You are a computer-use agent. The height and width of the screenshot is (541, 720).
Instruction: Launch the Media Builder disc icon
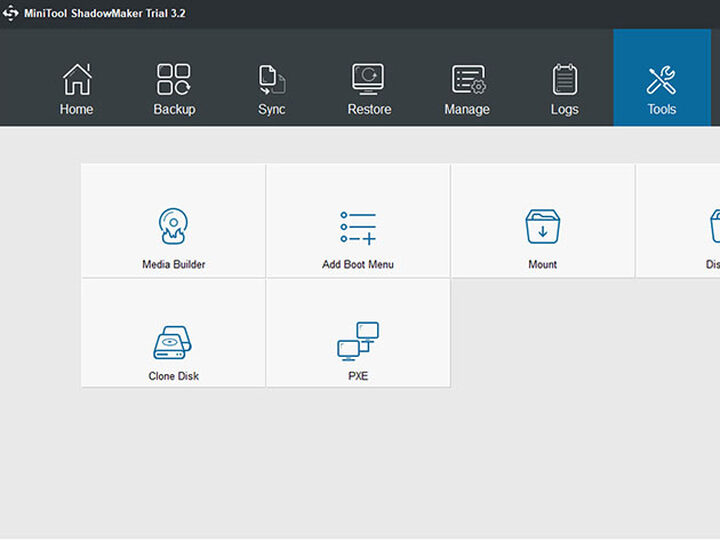pyautogui.click(x=173, y=227)
